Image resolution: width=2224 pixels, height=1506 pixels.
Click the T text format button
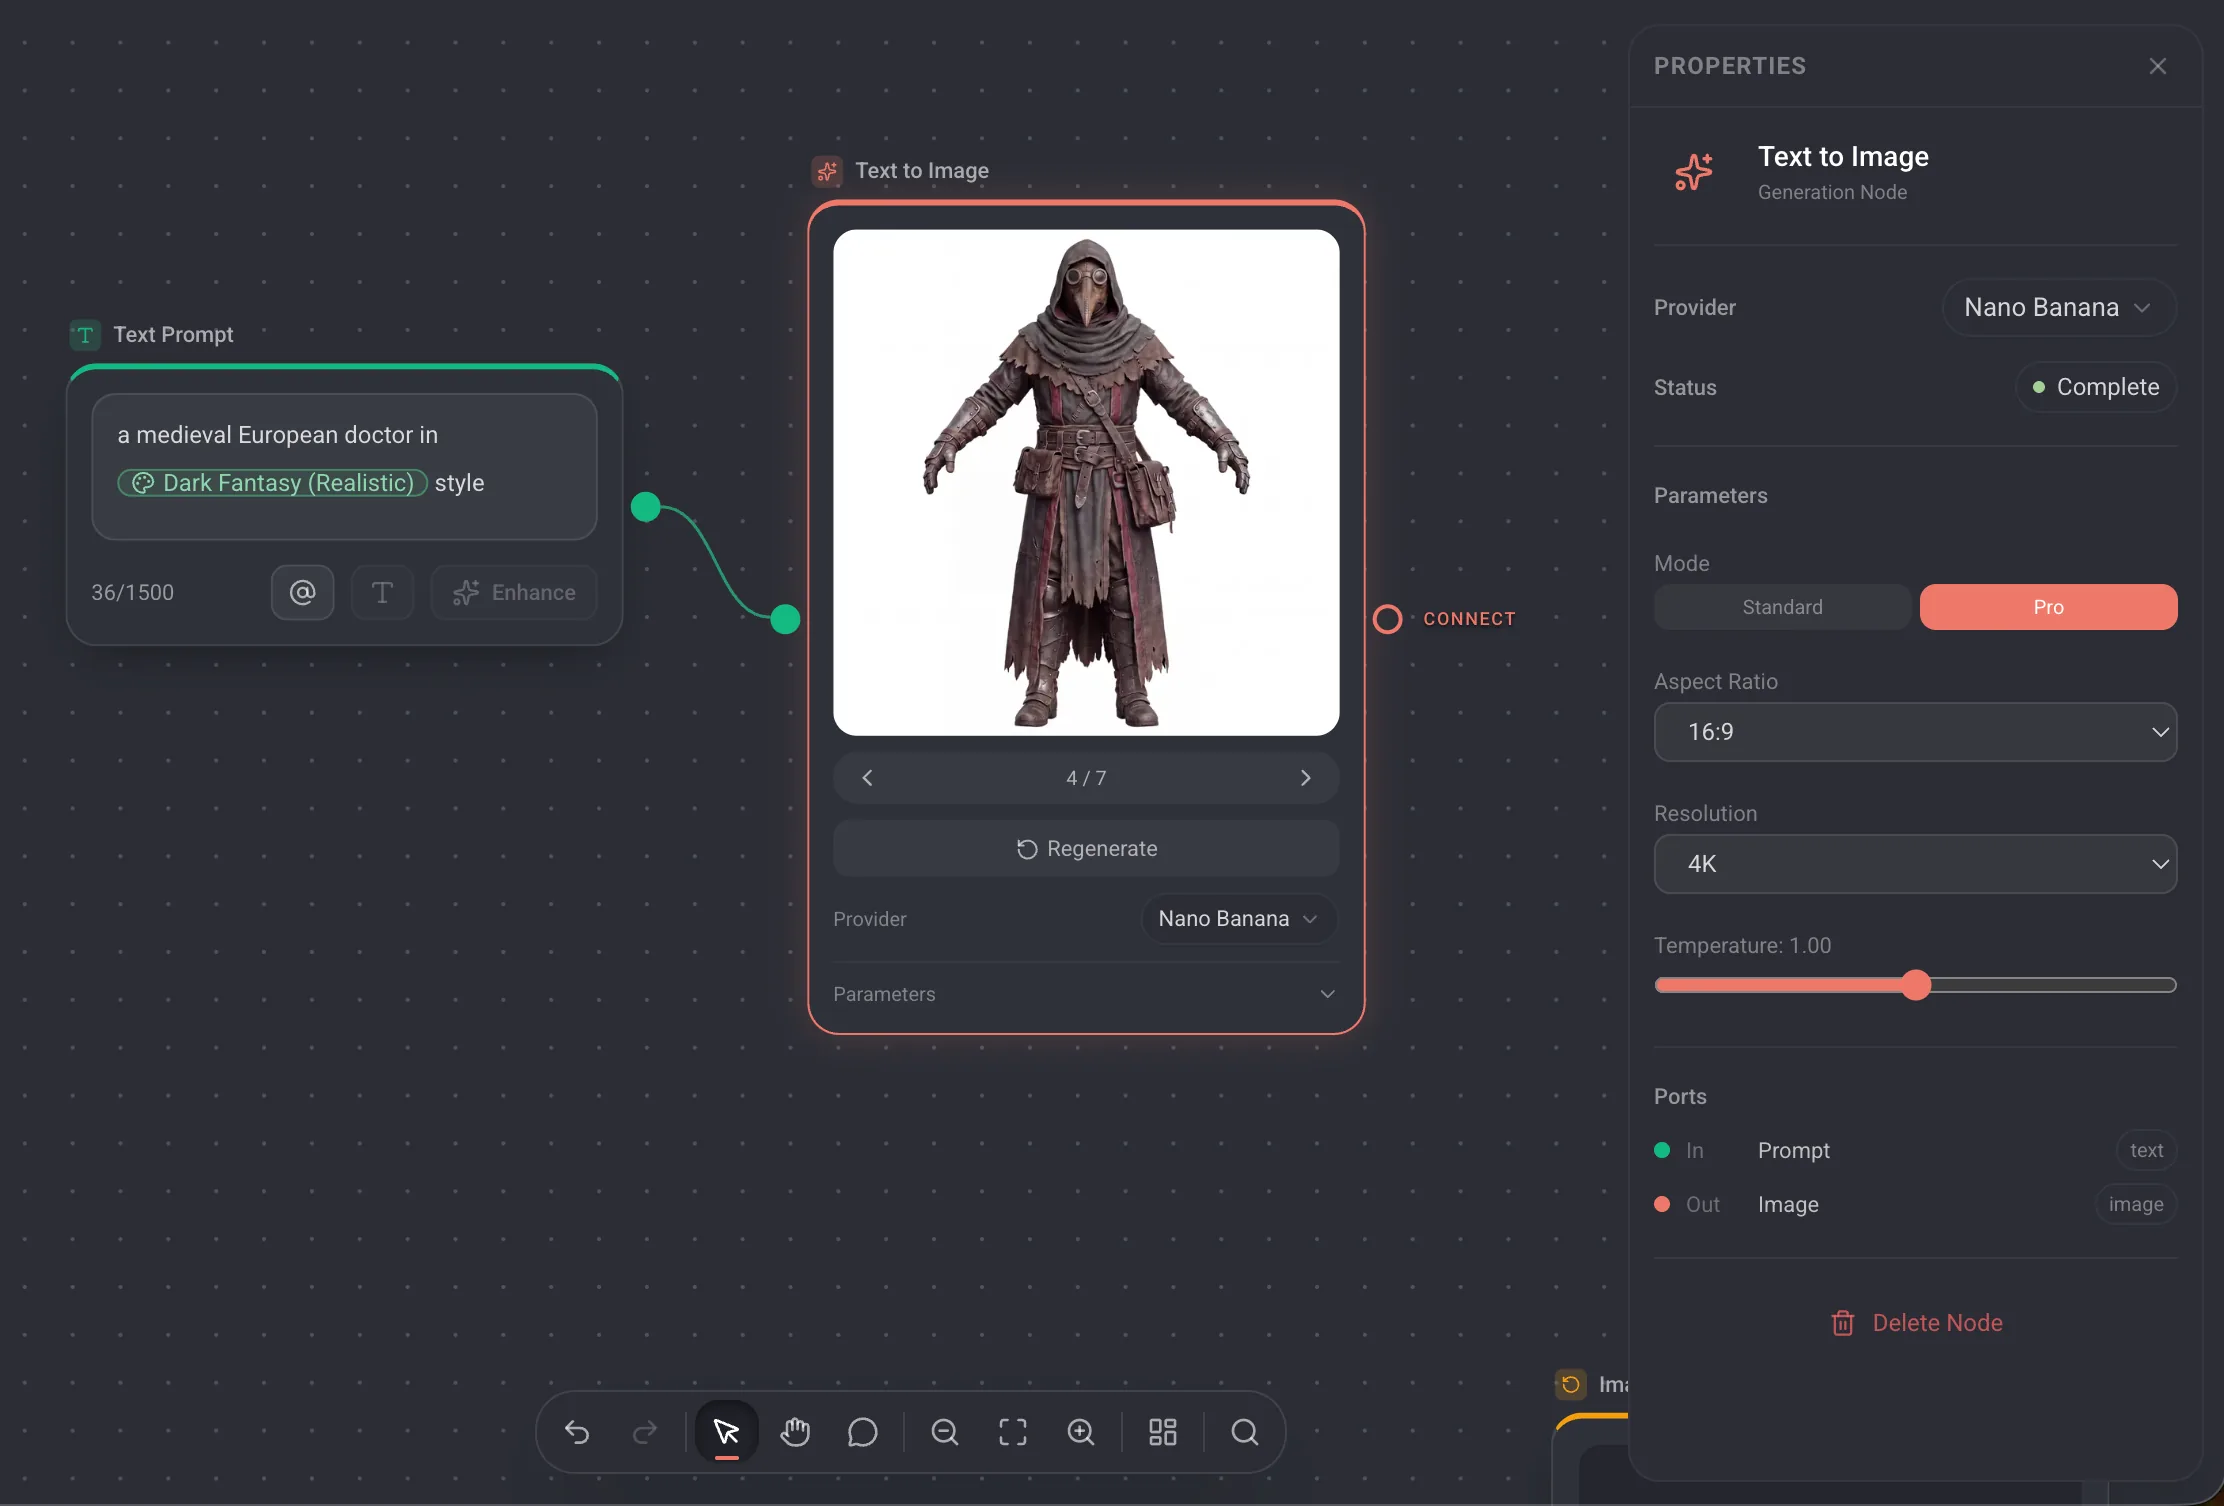(x=382, y=592)
